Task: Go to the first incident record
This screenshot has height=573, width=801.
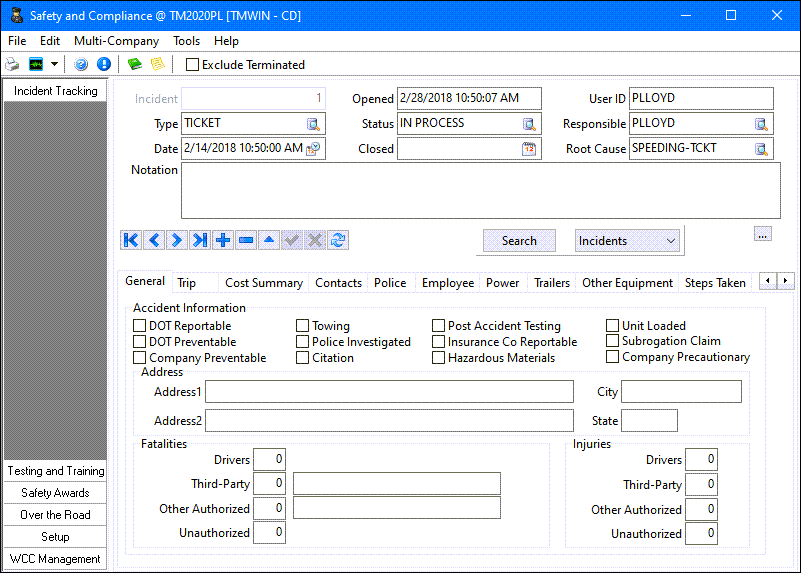Action: click(131, 240)
